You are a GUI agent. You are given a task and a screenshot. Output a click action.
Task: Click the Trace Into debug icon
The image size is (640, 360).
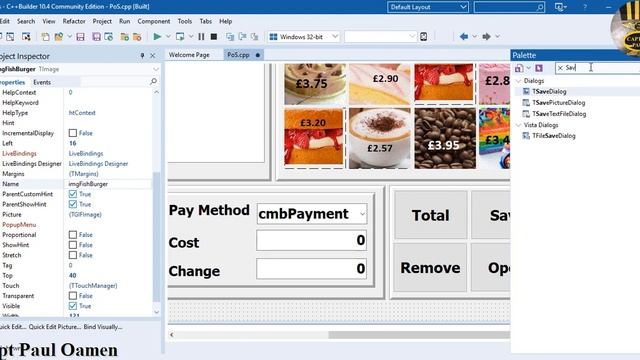230,37
